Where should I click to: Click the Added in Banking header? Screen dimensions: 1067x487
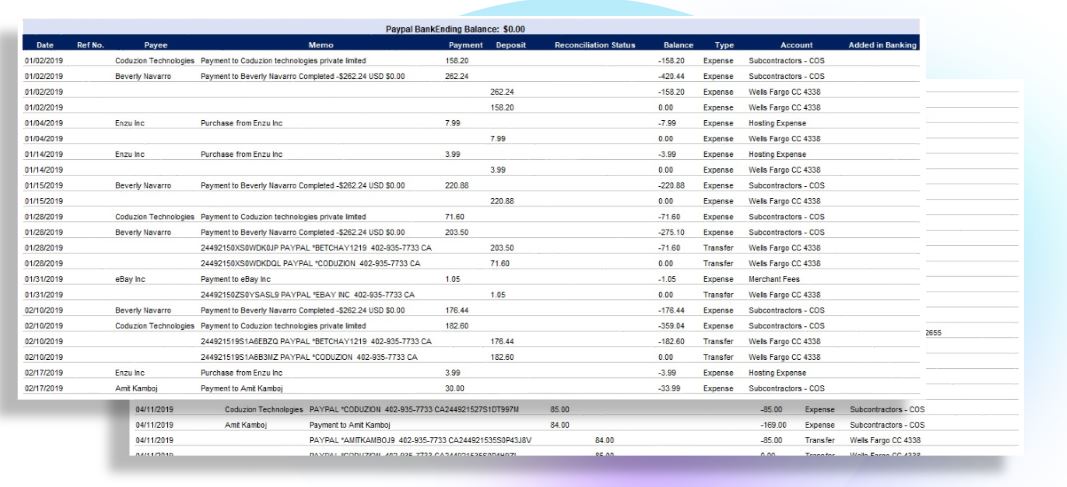point(883,45)
